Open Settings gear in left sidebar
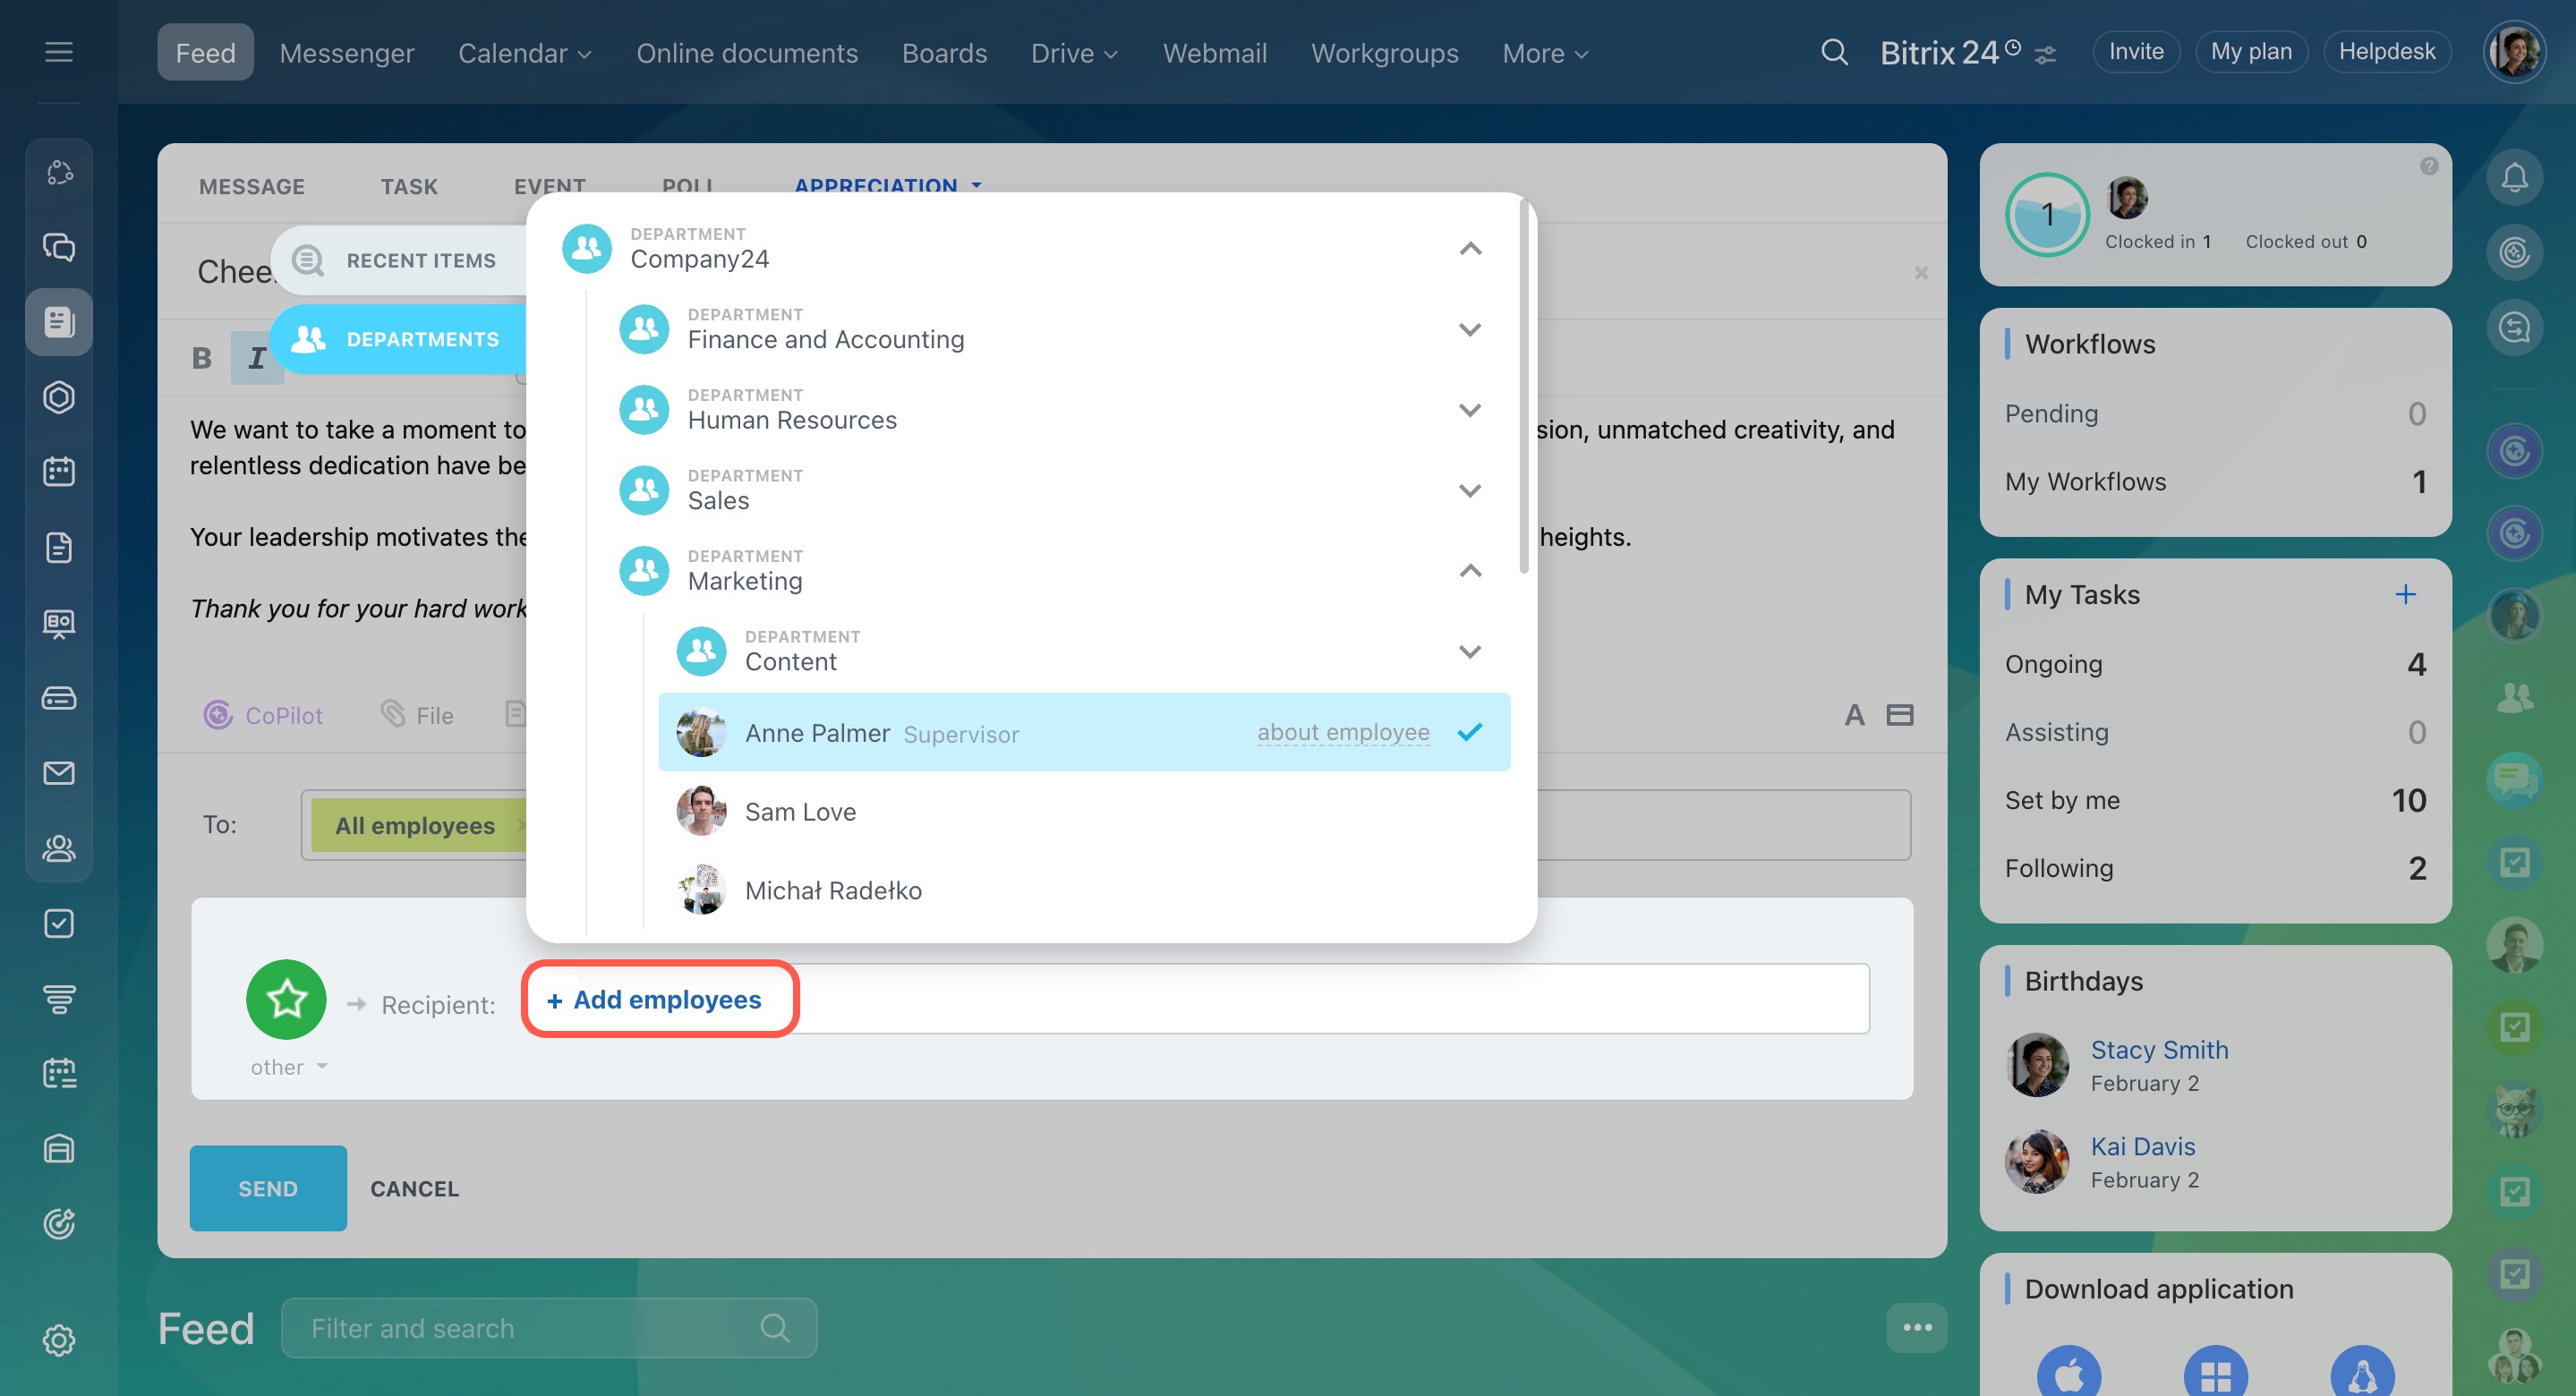This screenshot has width=2576, height=1396. tap(59, 1340)
